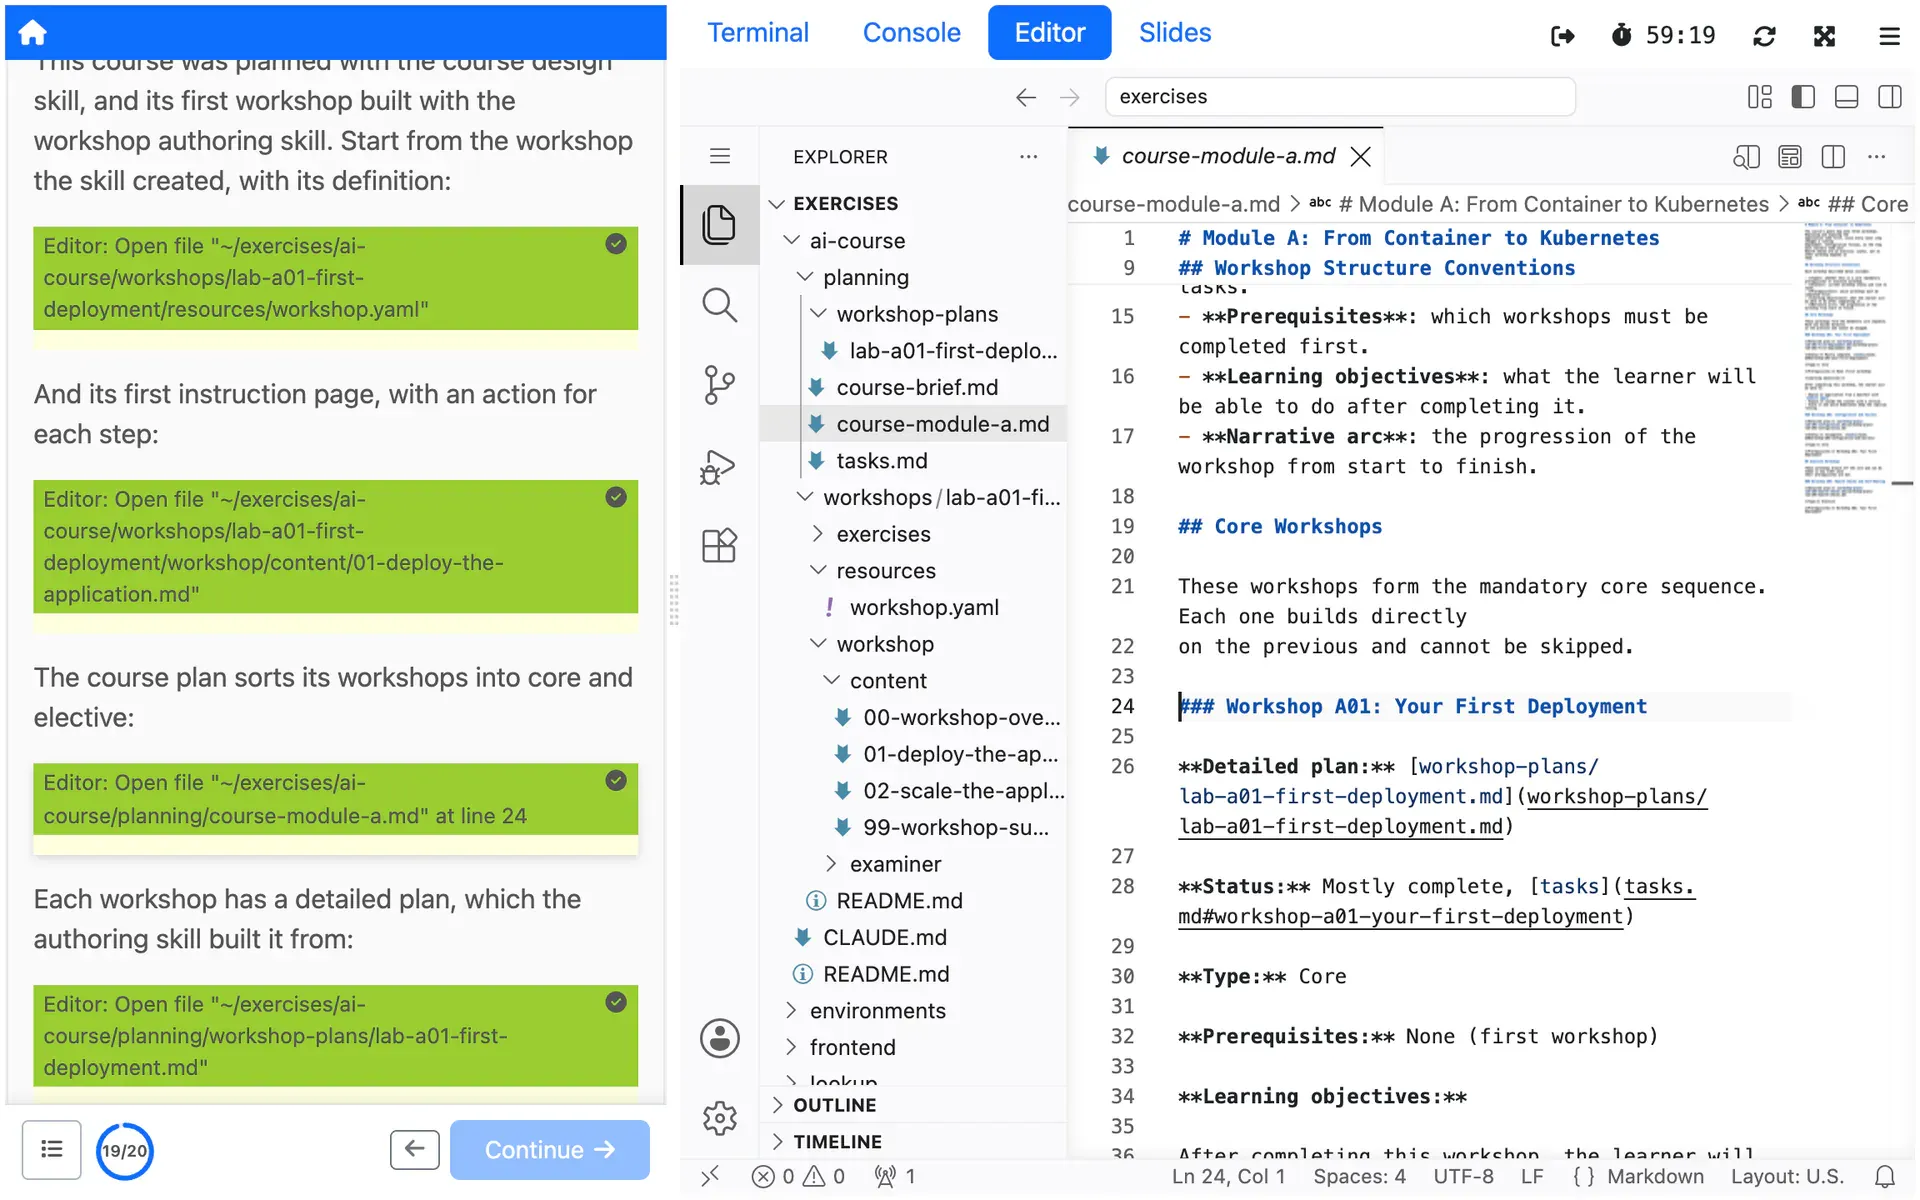The height and width of the screenshot is (1200, 1920).
Task: Open editor More Actions ellipsis
Action: [1876, 157]
